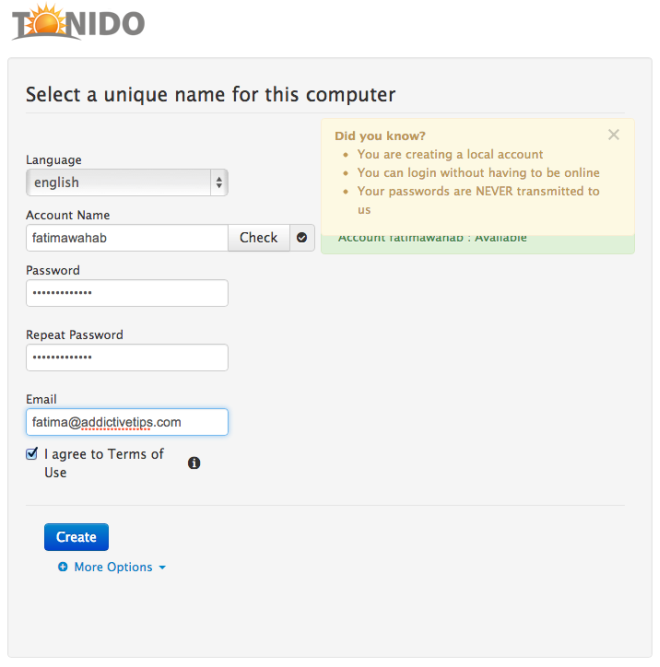The height and width of the screenshot is (667, 660).
Task: Expand More Options caret arrow
Action: pyautogui.click(x=162, y=567)
